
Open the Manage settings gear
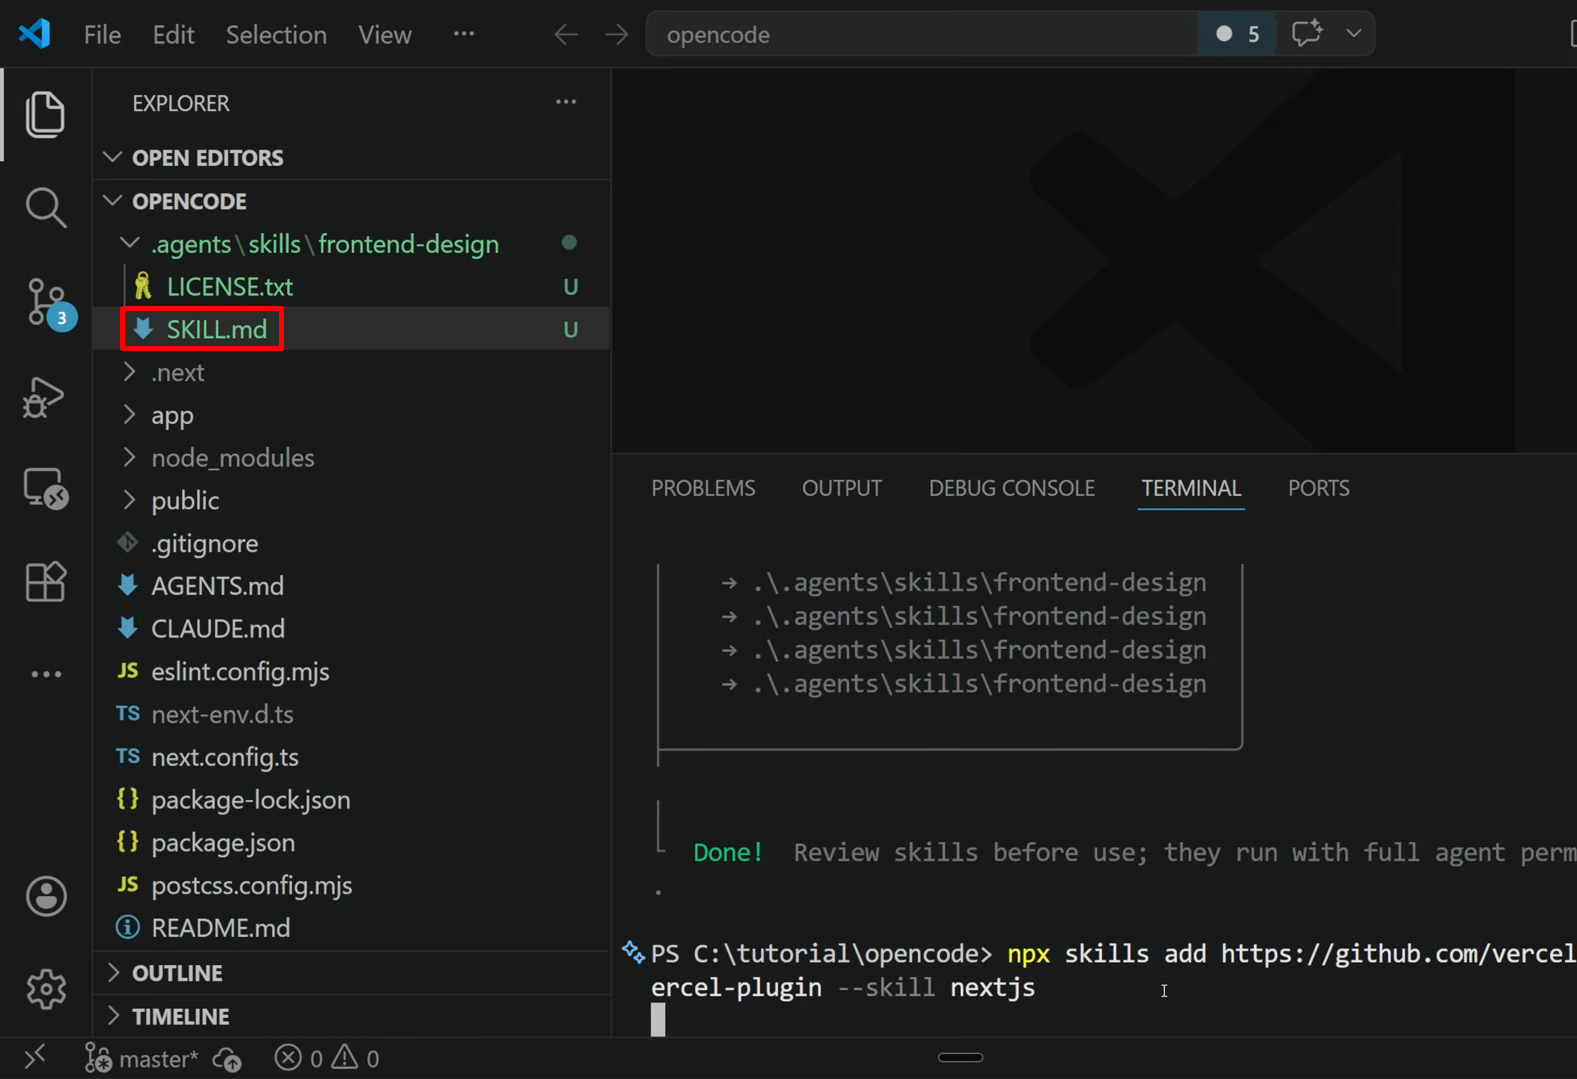(x=46, y=989)
